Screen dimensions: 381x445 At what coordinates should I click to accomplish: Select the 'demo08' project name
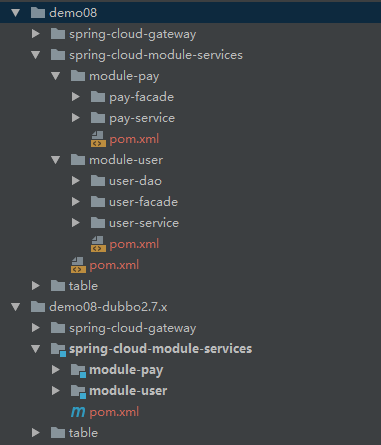tap(73, 13)
